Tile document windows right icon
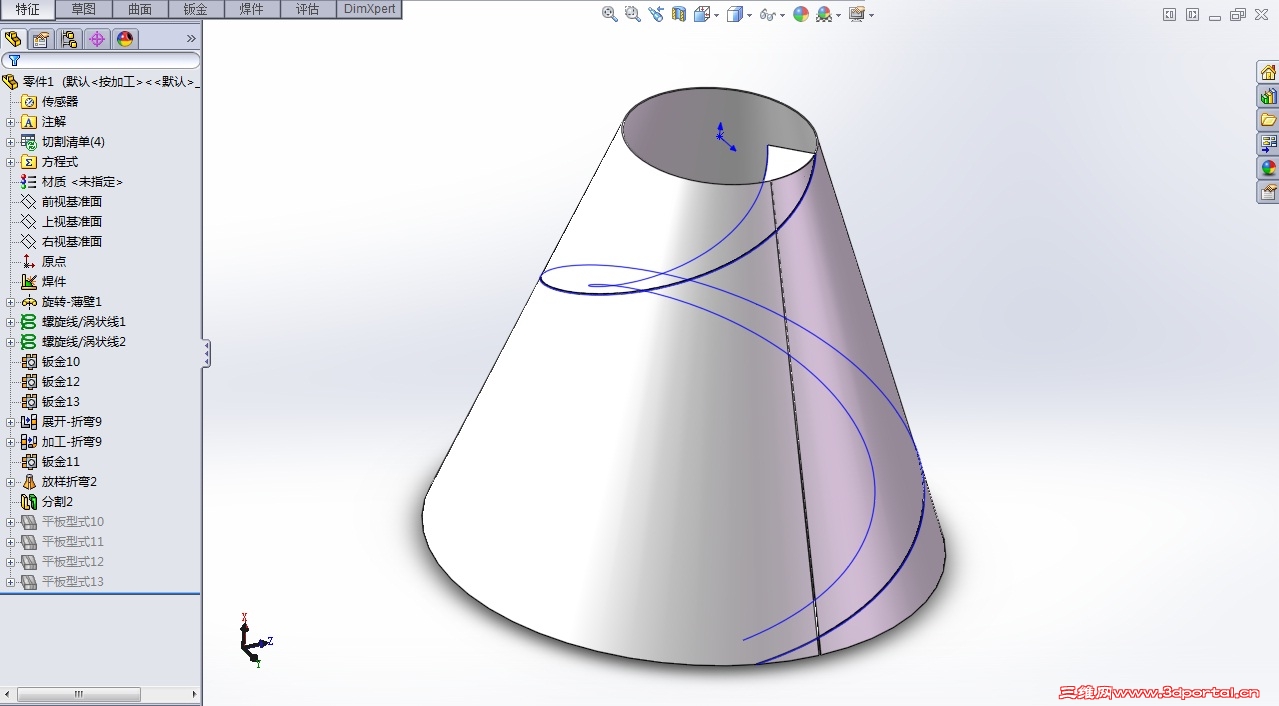Screen dimensions: 1279x706 coord(1192,14)
